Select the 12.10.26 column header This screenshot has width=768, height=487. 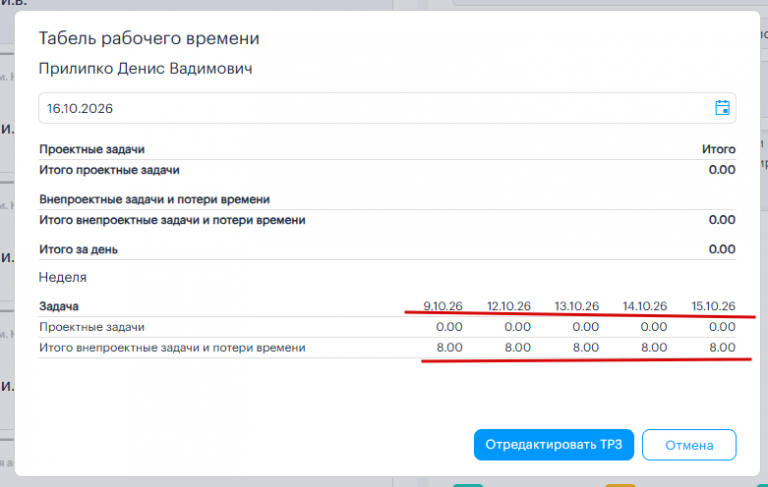[x=508, y=306]
